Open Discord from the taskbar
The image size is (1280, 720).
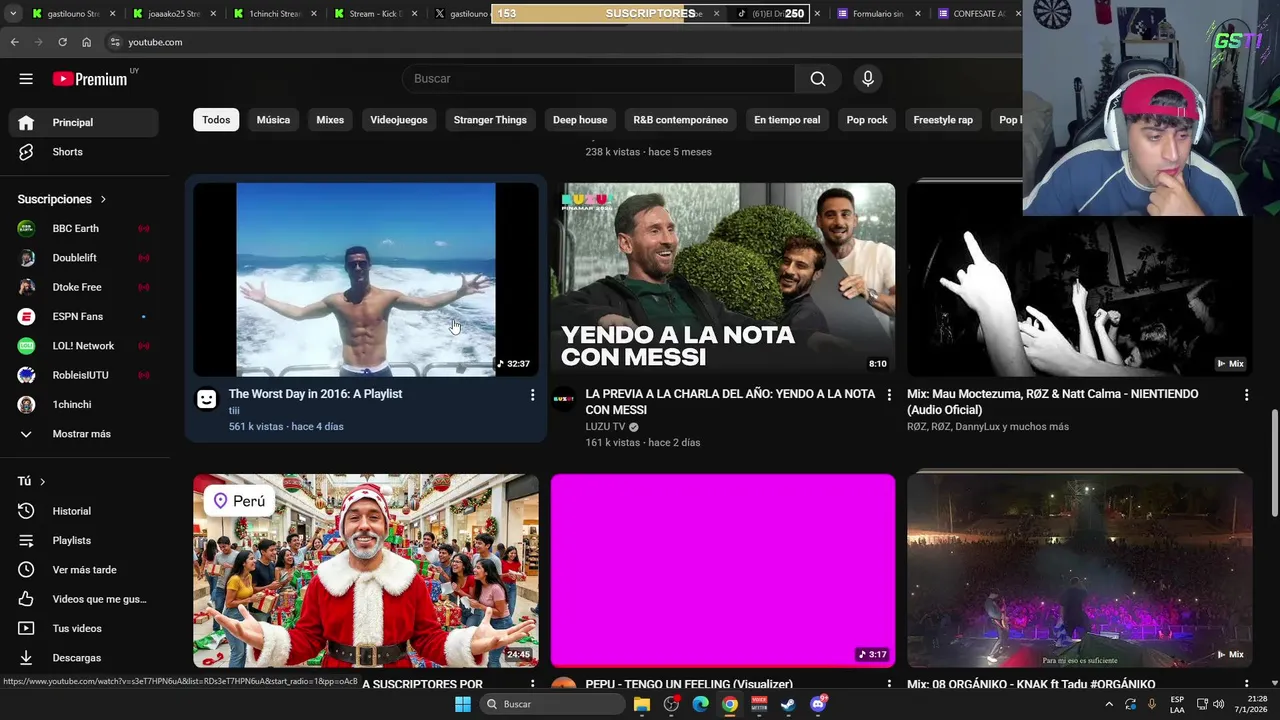pyautogui.click(x=819, y=704)
